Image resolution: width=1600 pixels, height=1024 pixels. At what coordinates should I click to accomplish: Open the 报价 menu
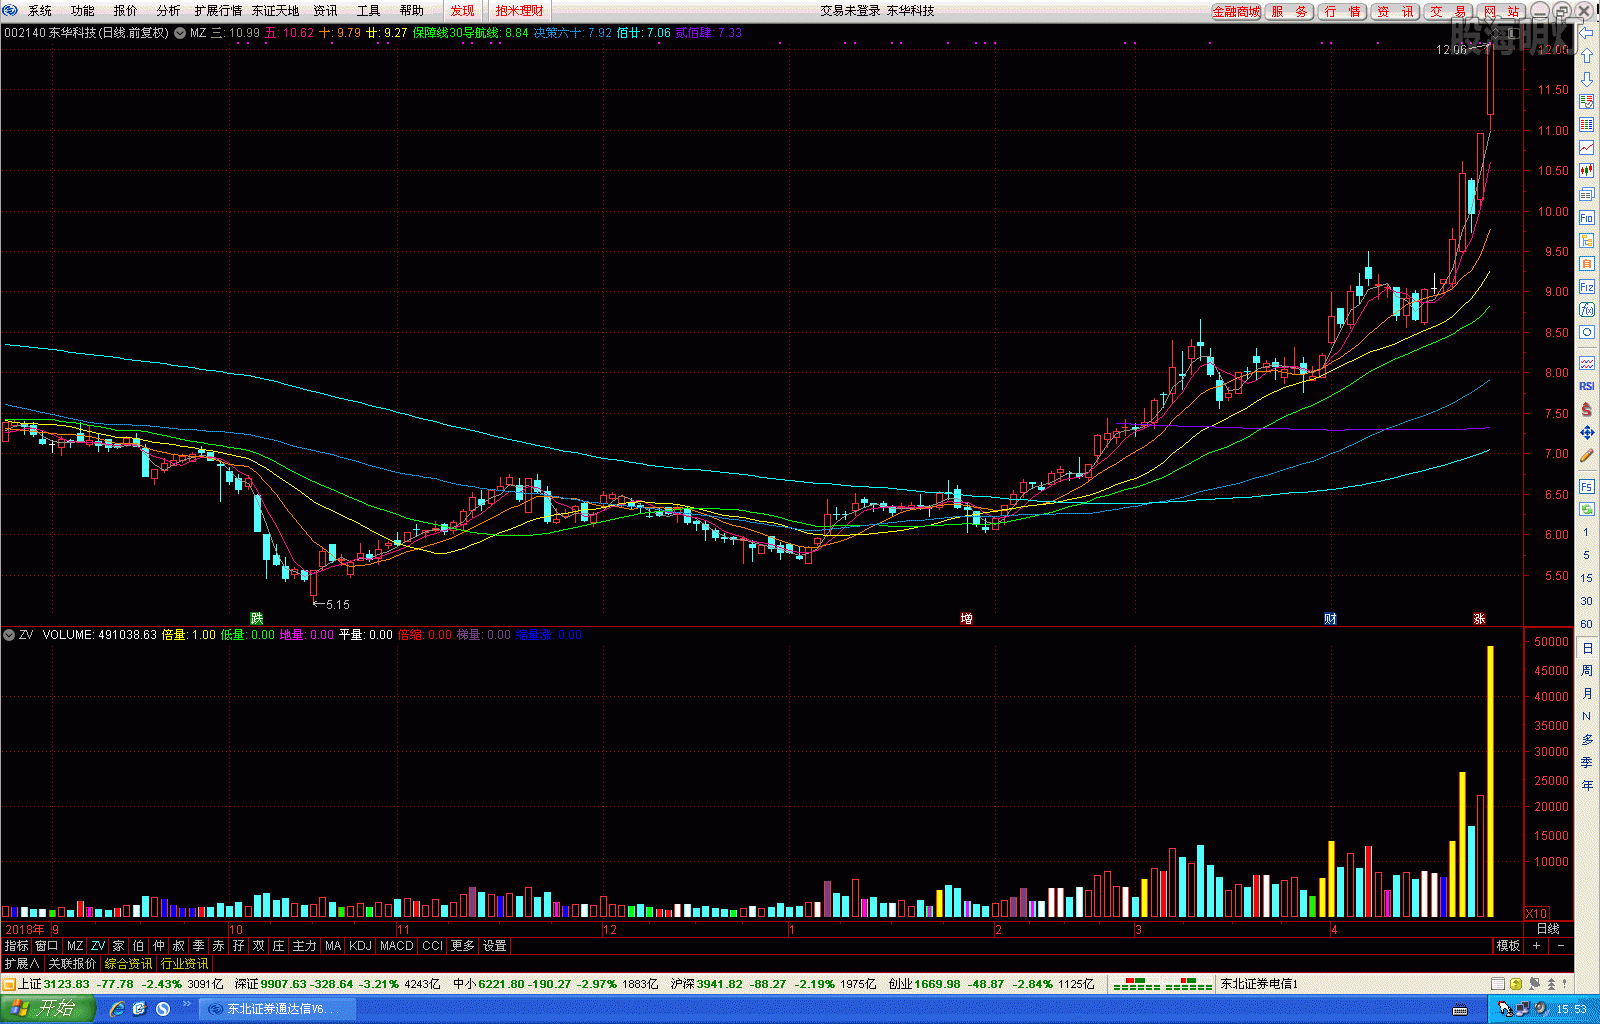point(126,11)
